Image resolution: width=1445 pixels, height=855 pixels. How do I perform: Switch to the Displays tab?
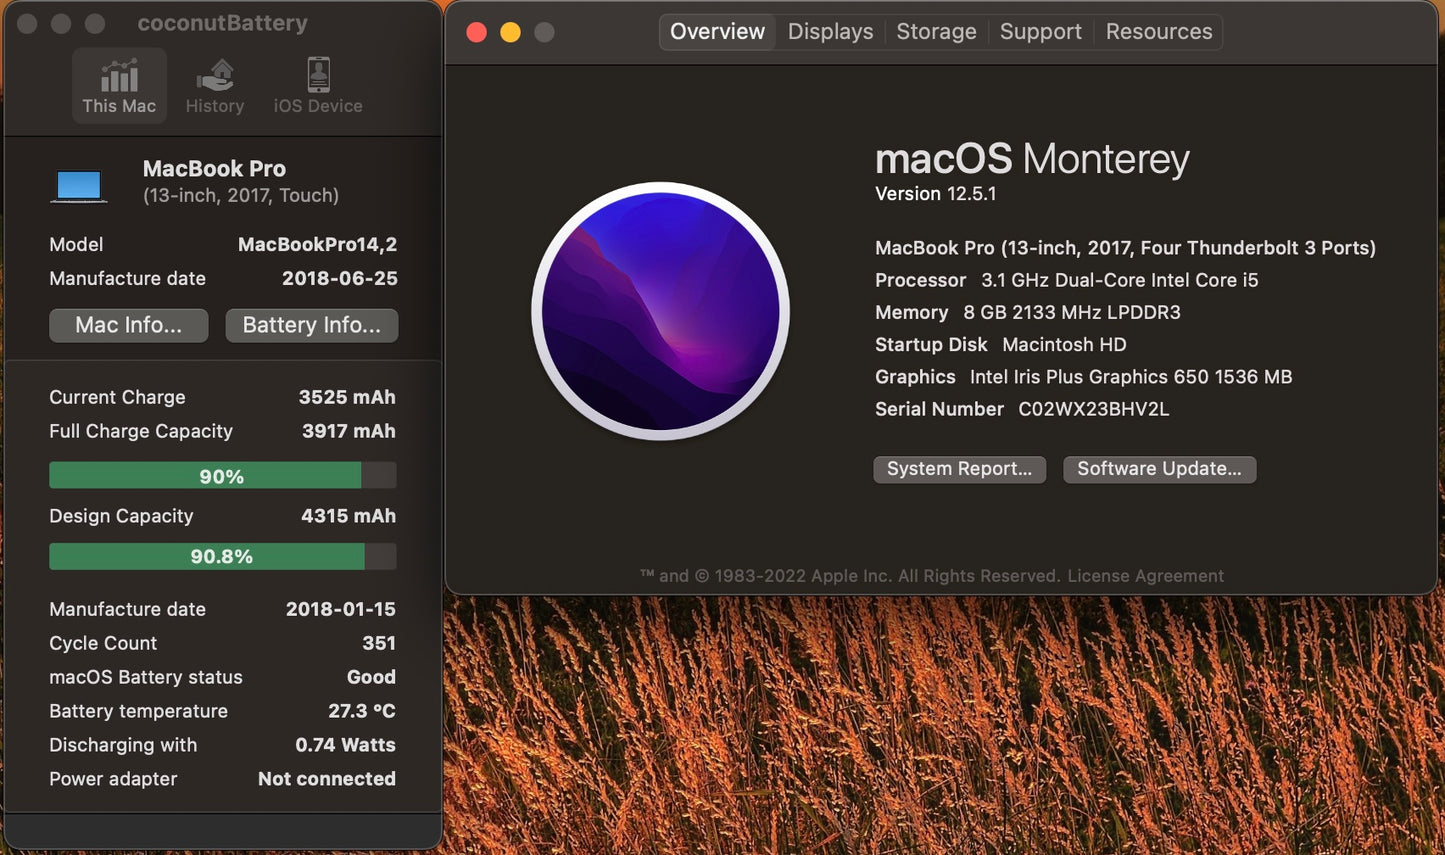click(x=829, y=31)
